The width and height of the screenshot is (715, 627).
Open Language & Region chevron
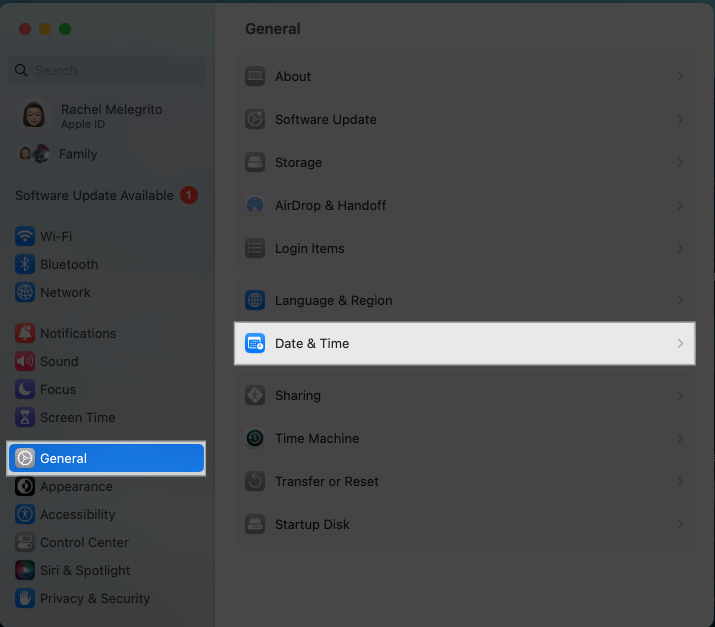(680, 301)
